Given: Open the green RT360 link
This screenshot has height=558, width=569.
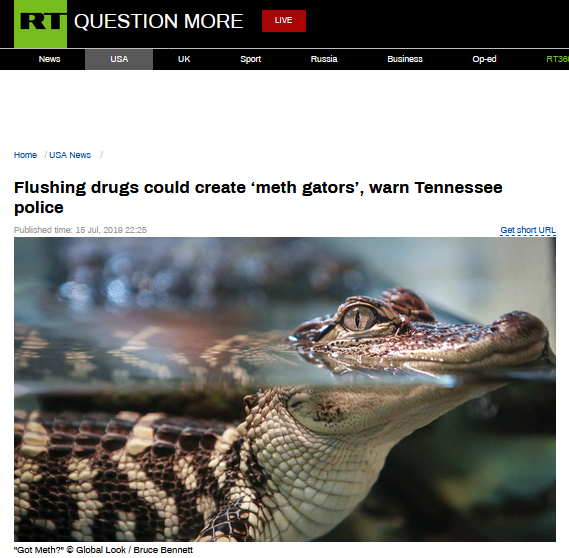Looking at the screenshot, I should pos(557,59).
